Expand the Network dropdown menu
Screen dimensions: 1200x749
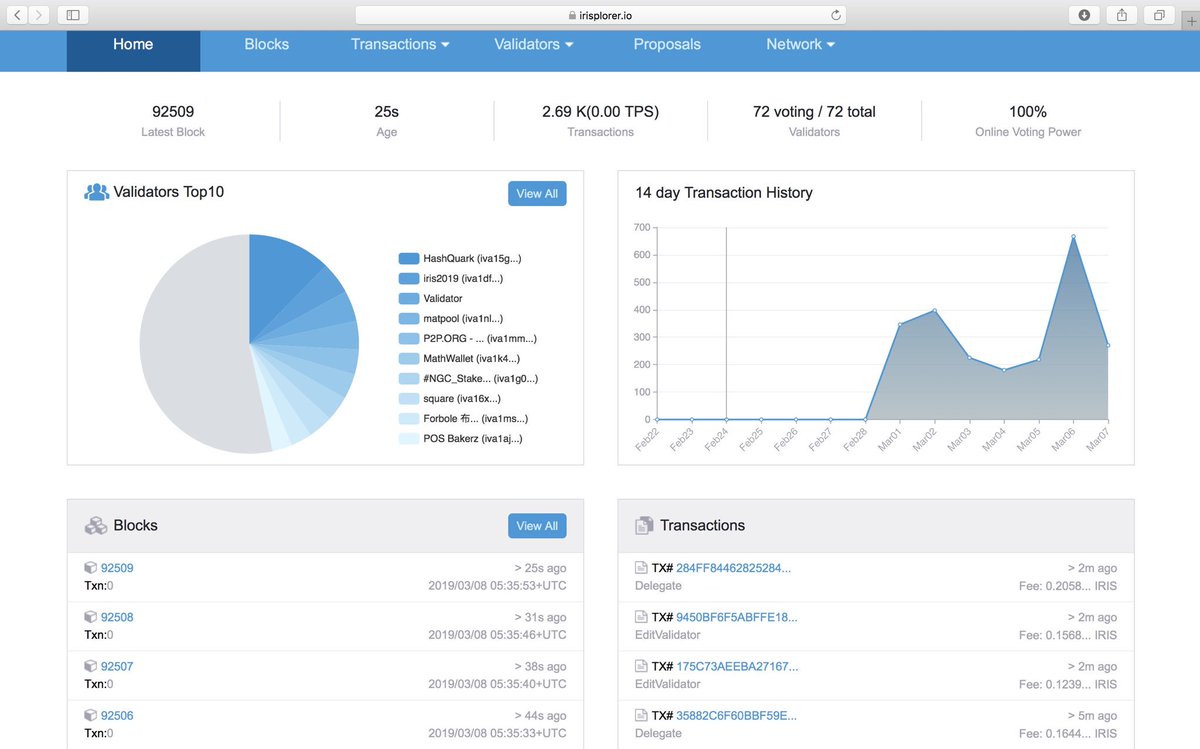(x=799, y=44)
